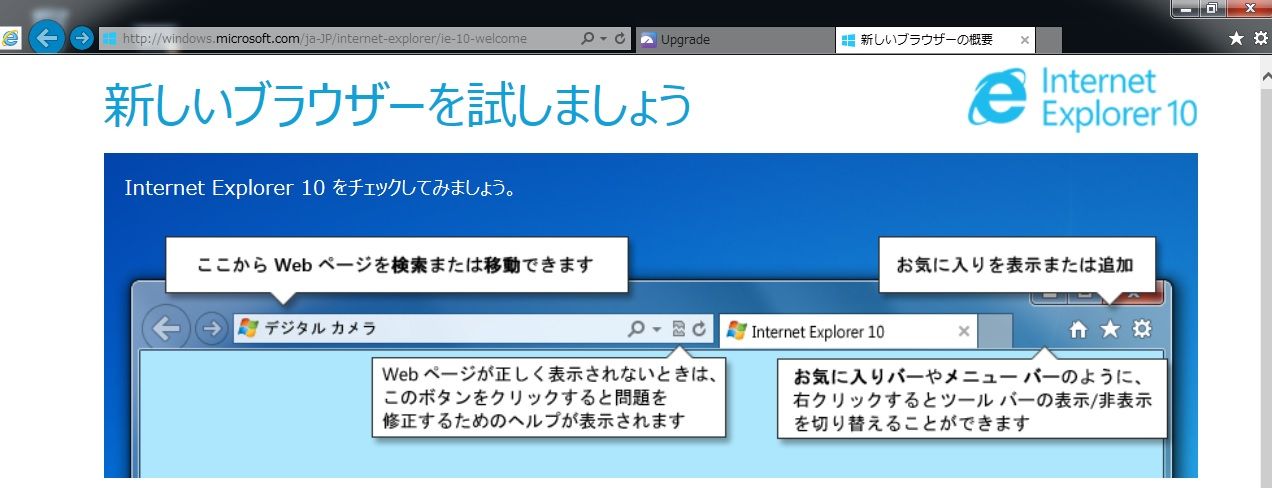Viewport: 1272px width, 488px height.
Task: Open the address bar autocomplete dropdown arrow
Action: tap(603, 39)
